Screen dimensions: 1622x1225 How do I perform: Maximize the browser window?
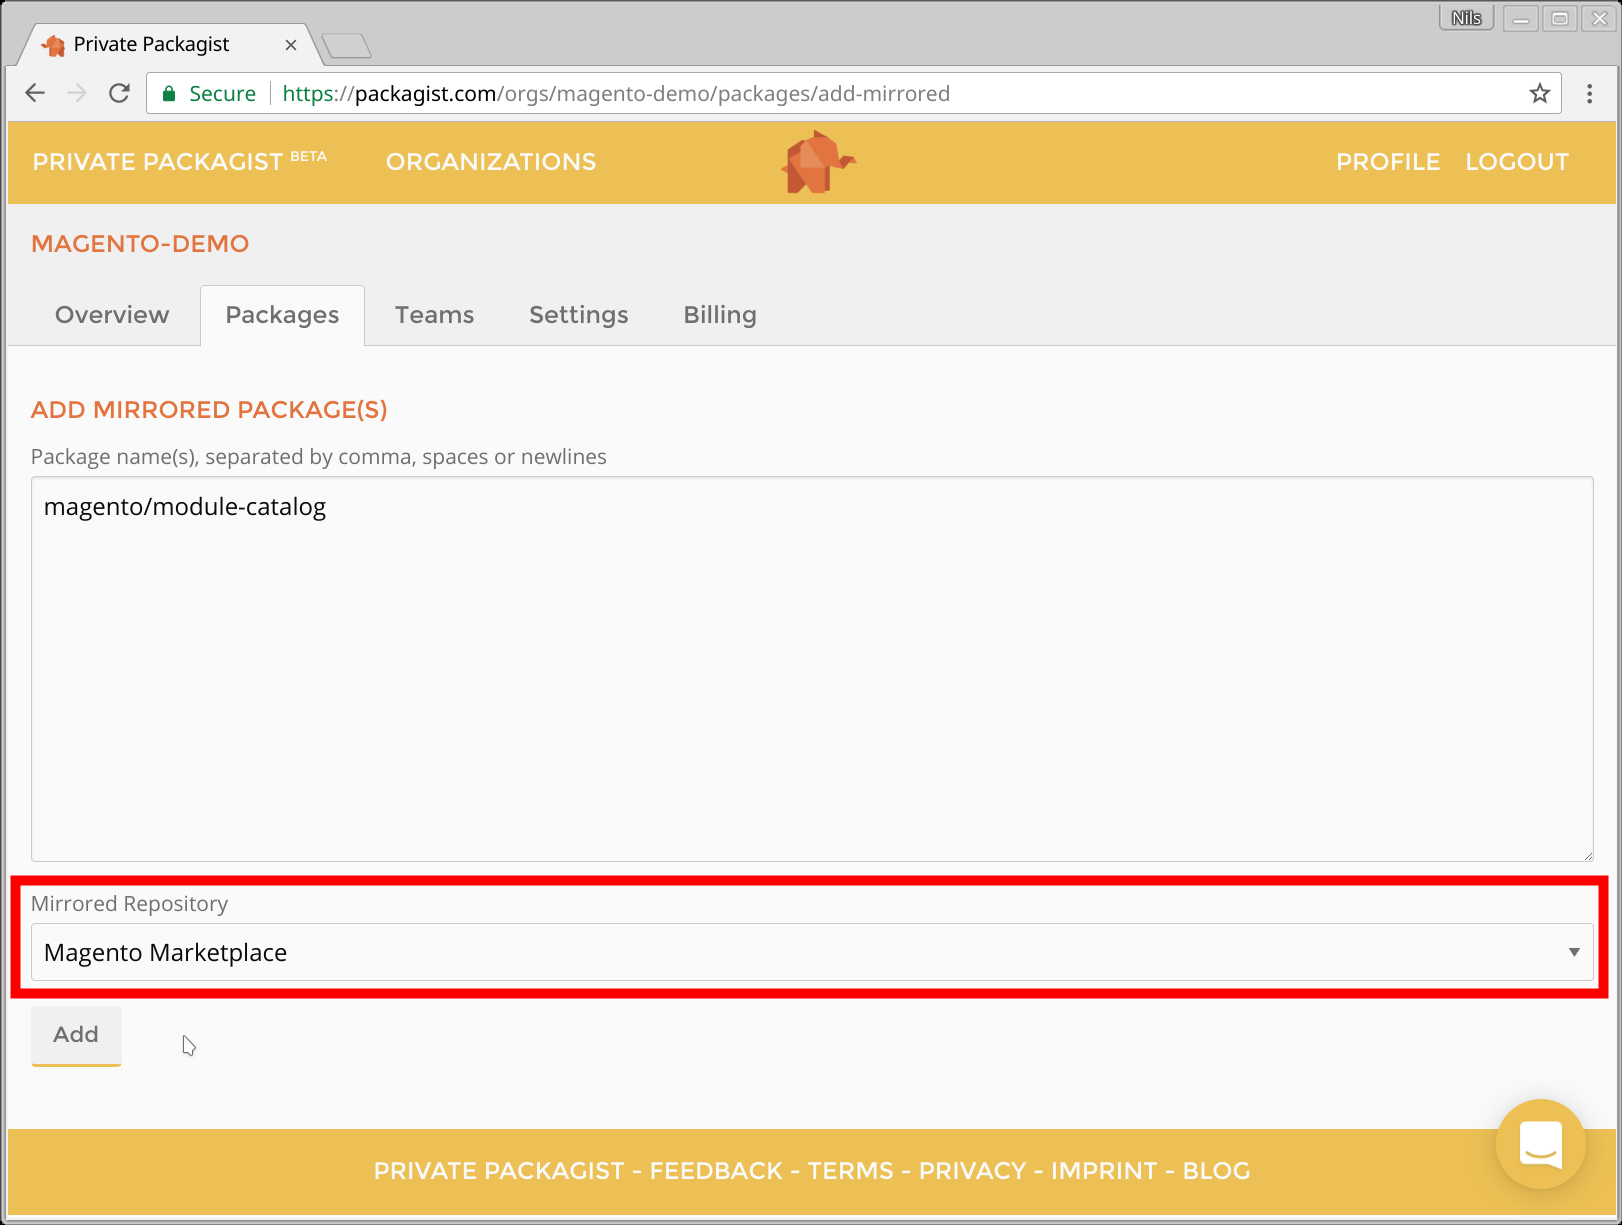pos(1559,18)
